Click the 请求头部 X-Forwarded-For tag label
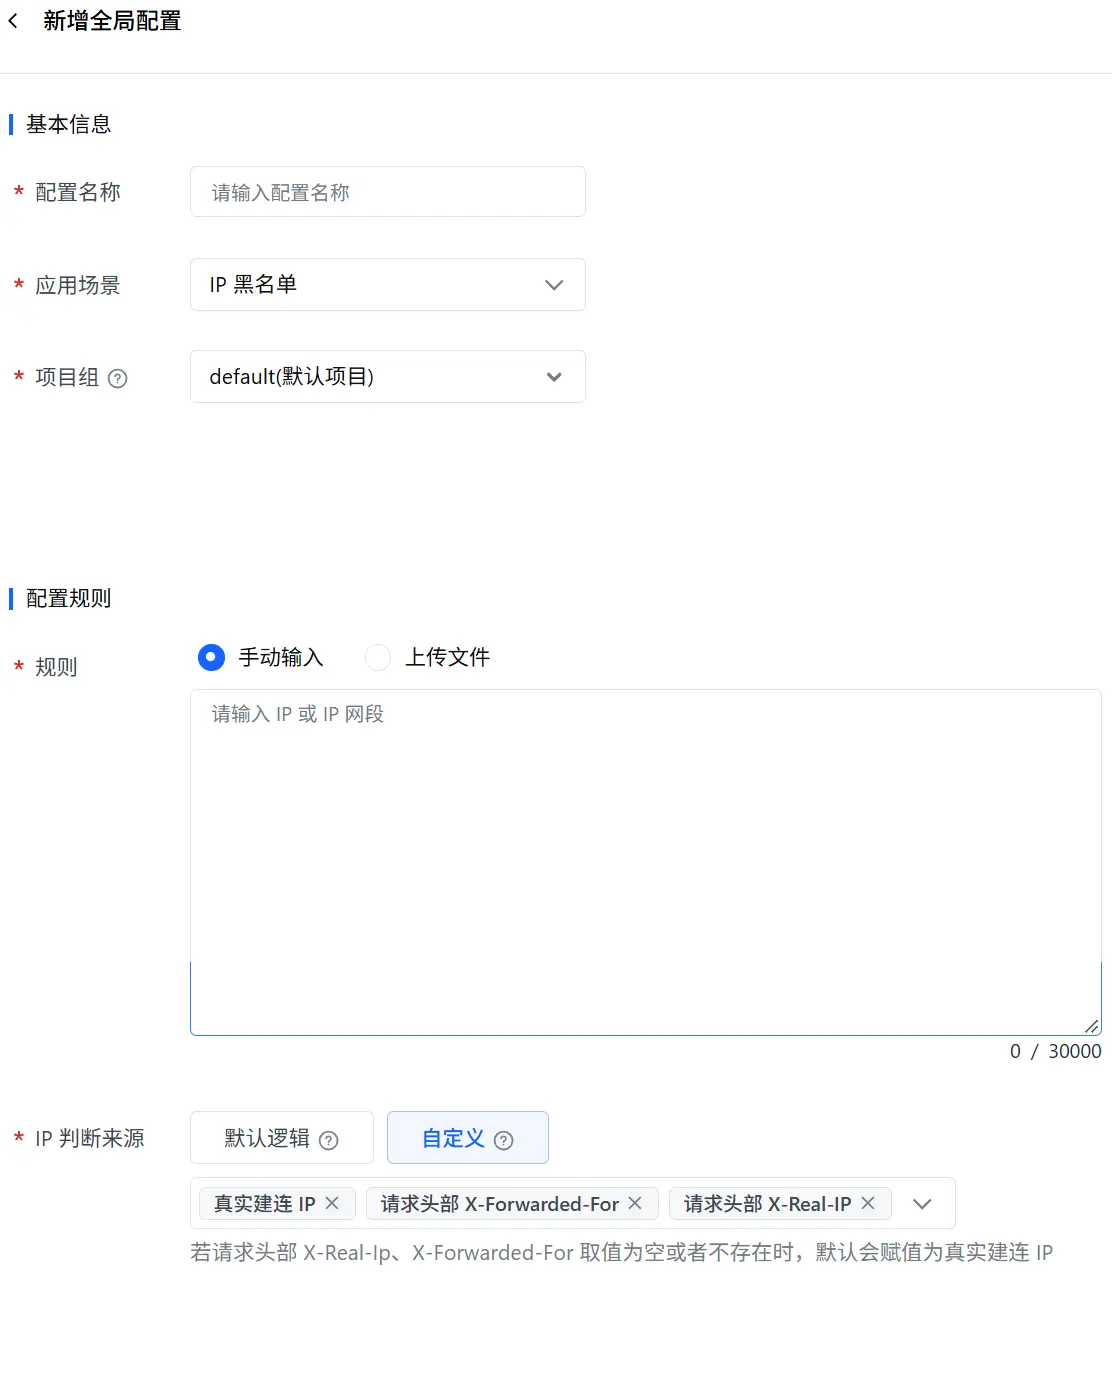 coord(500,1204)
